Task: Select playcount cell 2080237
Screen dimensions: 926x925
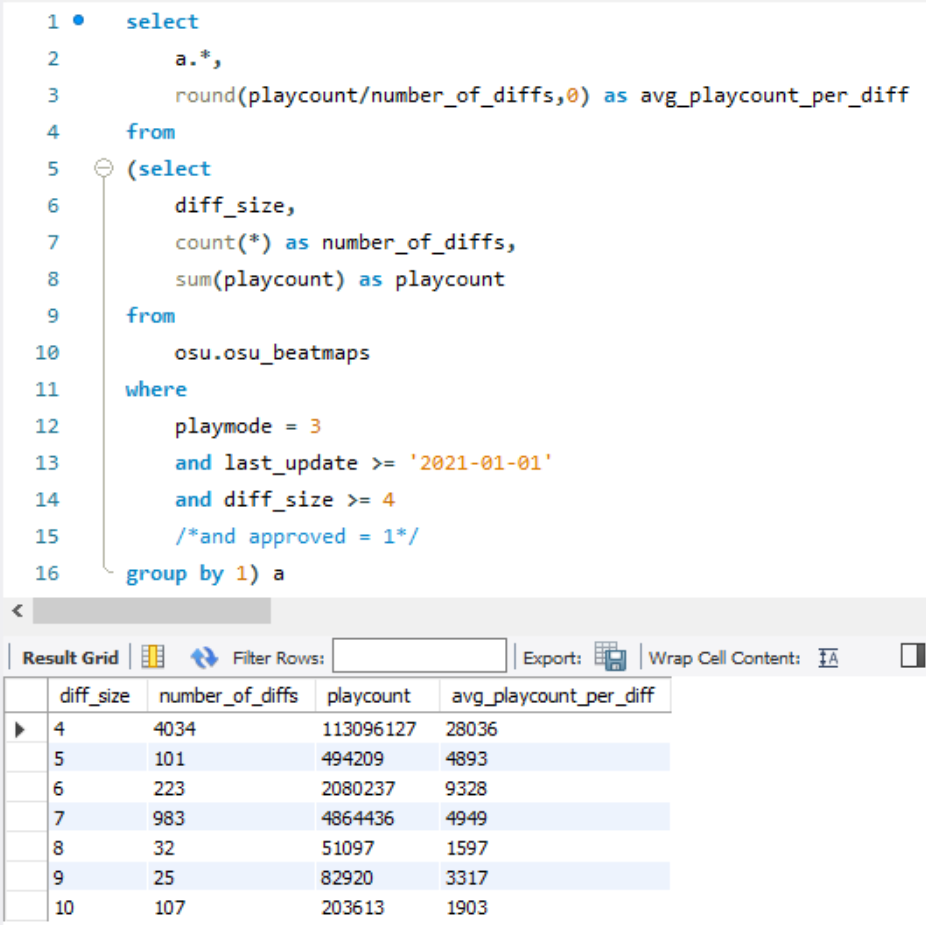Action: click(x=378, y=789)
